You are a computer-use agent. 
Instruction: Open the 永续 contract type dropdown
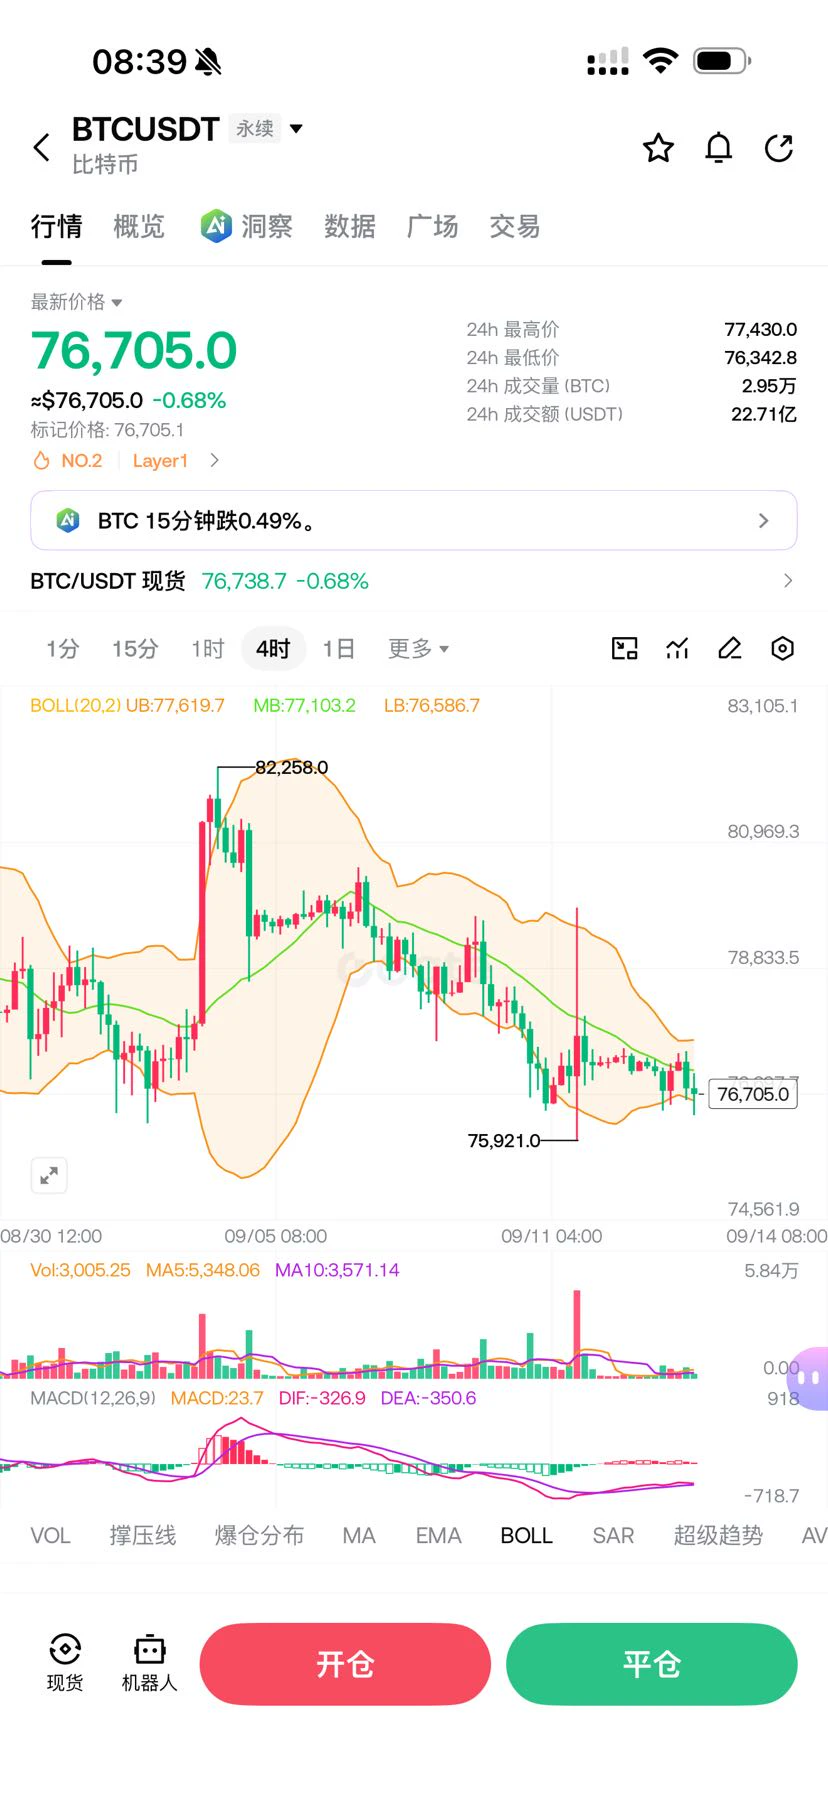pos(266,129)
